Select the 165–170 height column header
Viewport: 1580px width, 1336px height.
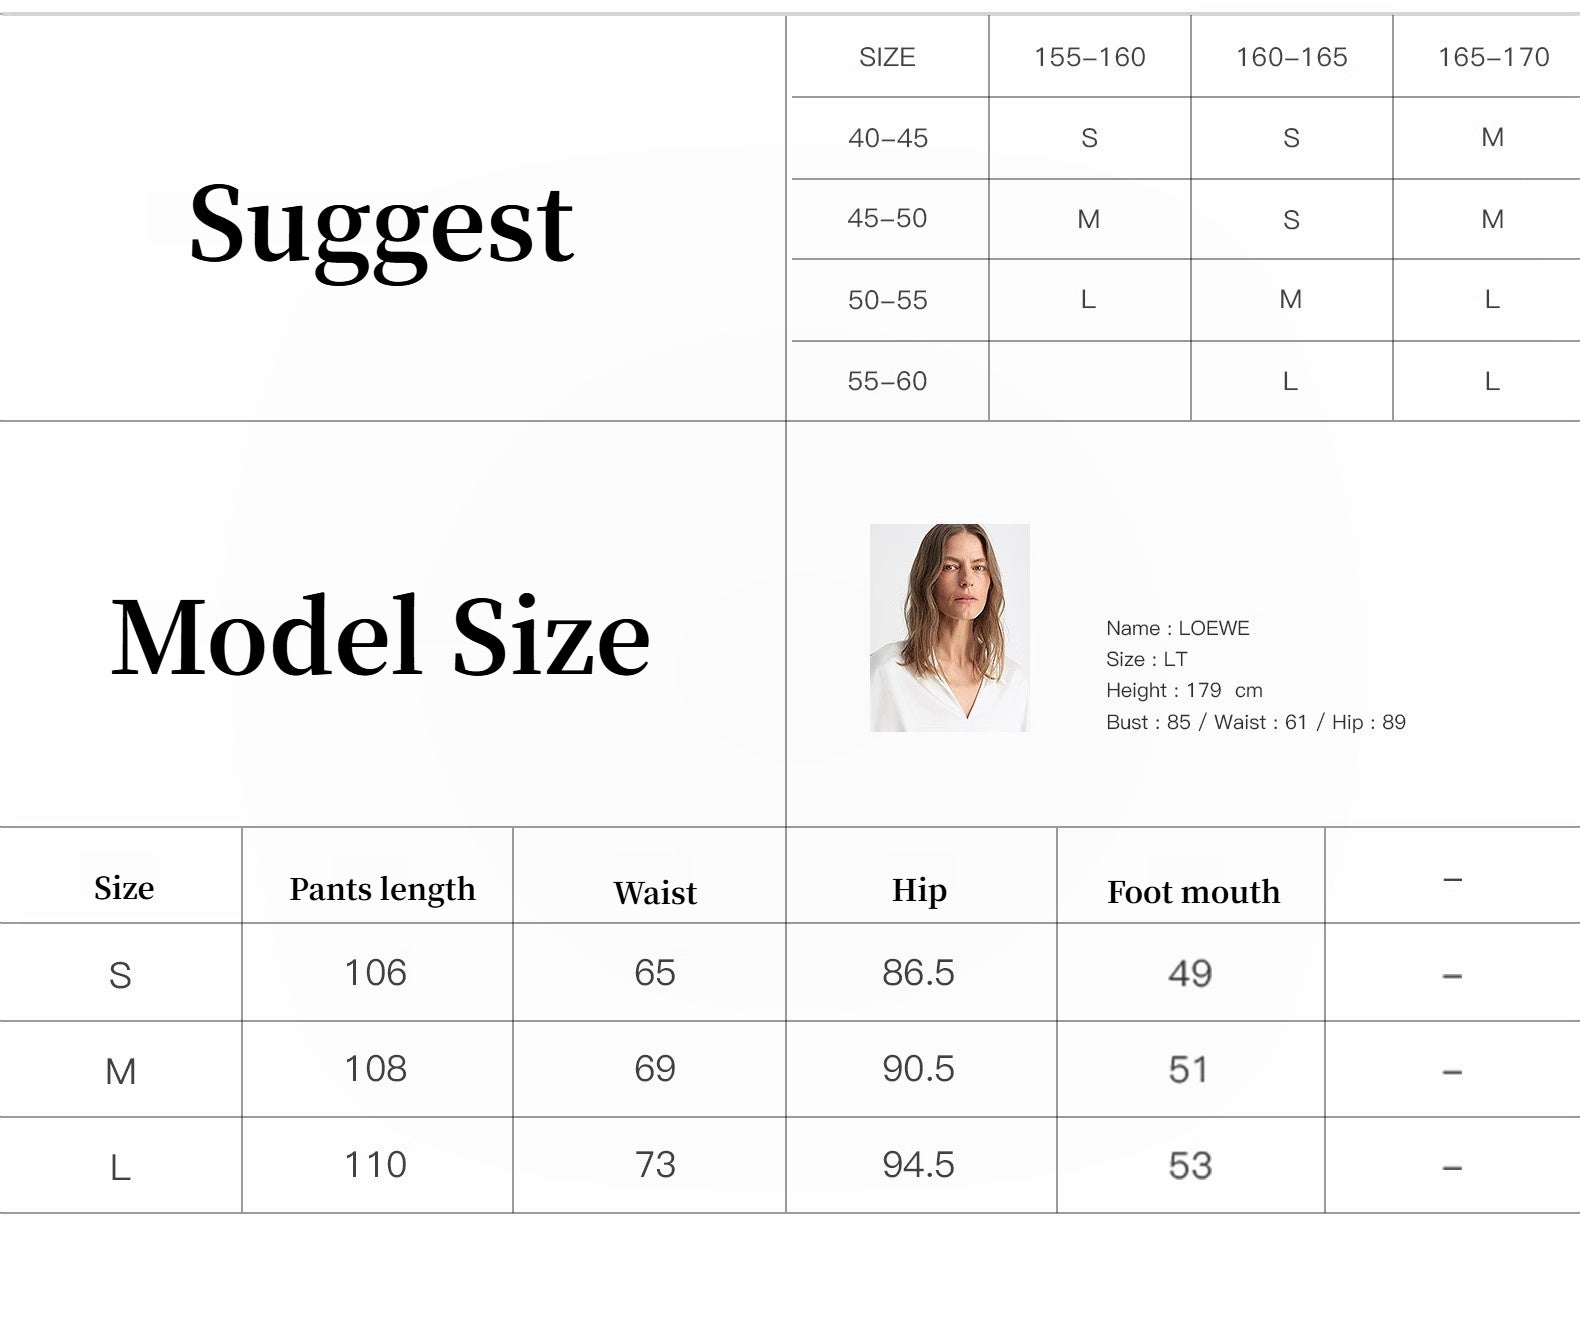1492,57
